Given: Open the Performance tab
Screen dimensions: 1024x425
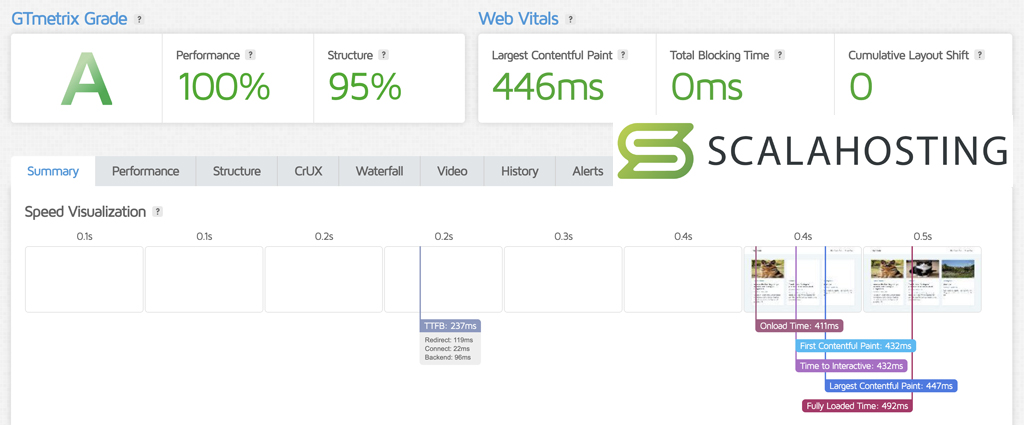Looking at the screenshot, I should [146, 171].
